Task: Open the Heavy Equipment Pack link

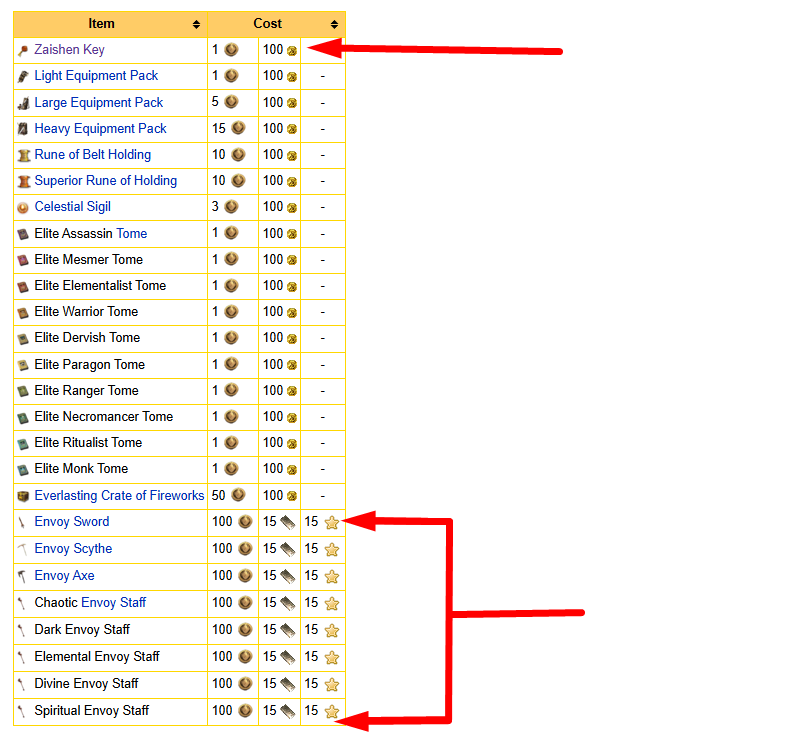Action: 100,129
